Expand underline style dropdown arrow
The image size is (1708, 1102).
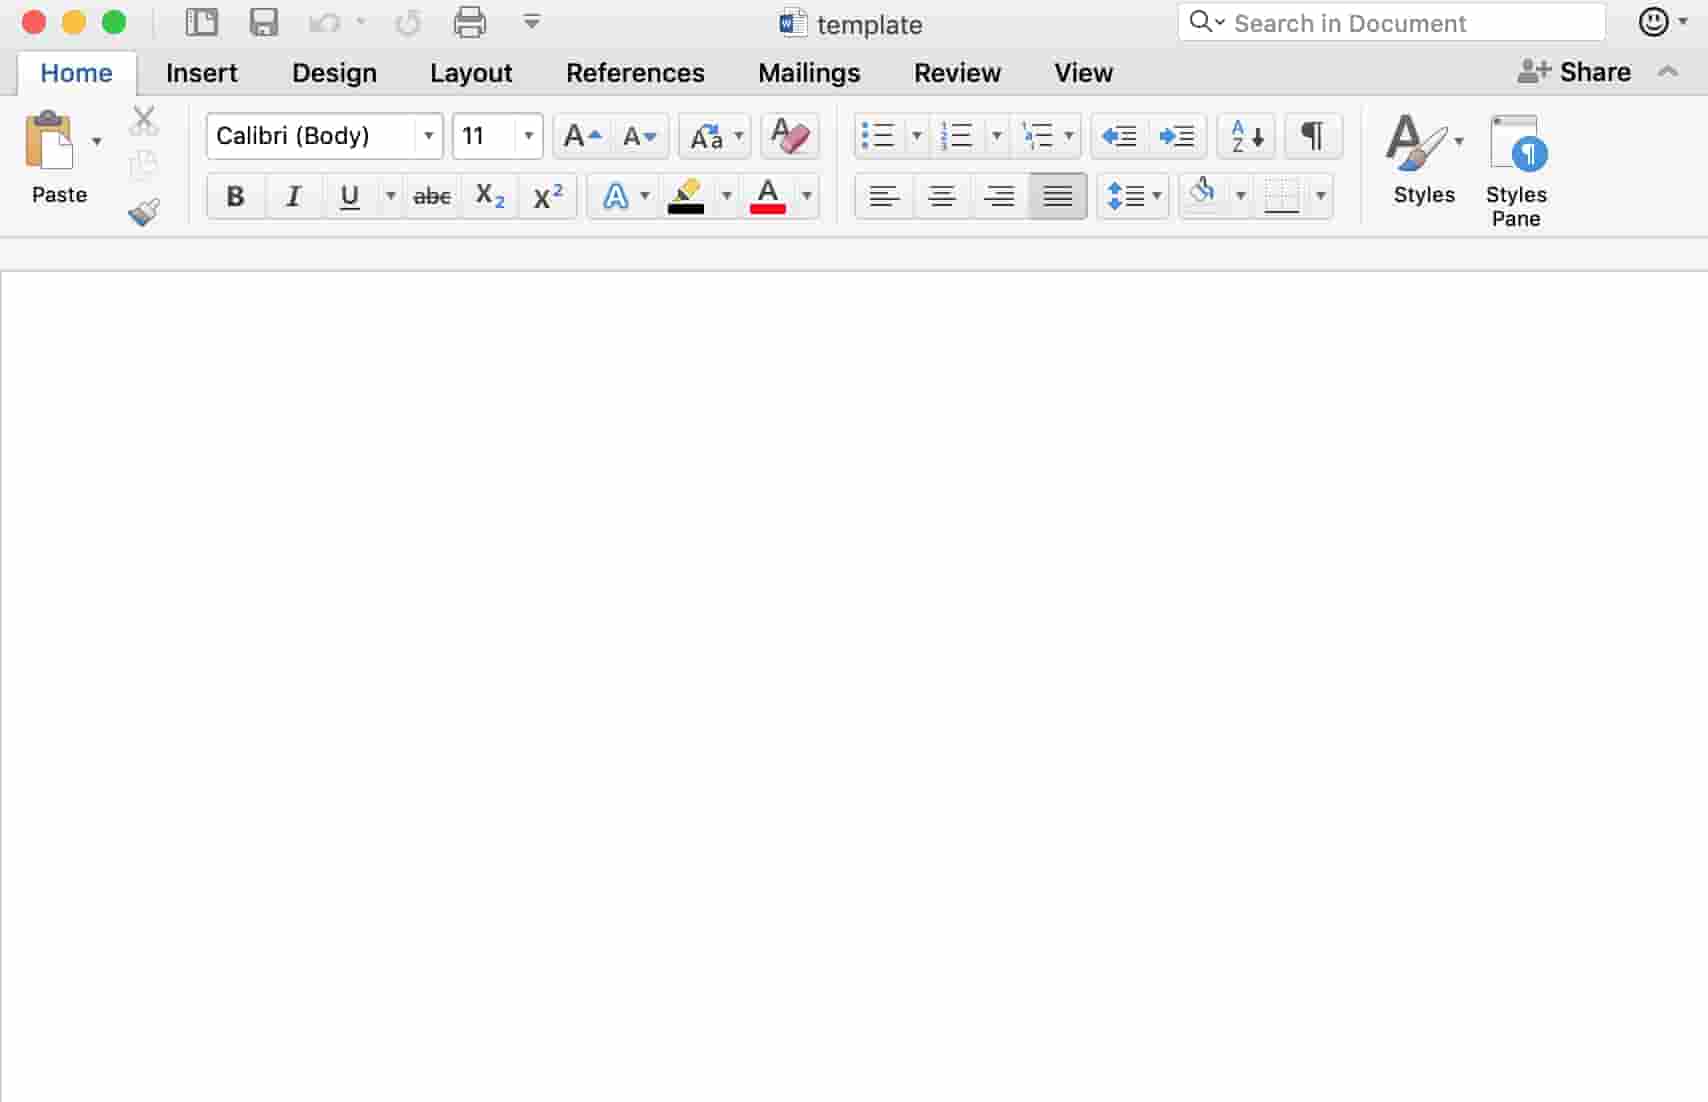pyautogui.click(x=391, y=196)
